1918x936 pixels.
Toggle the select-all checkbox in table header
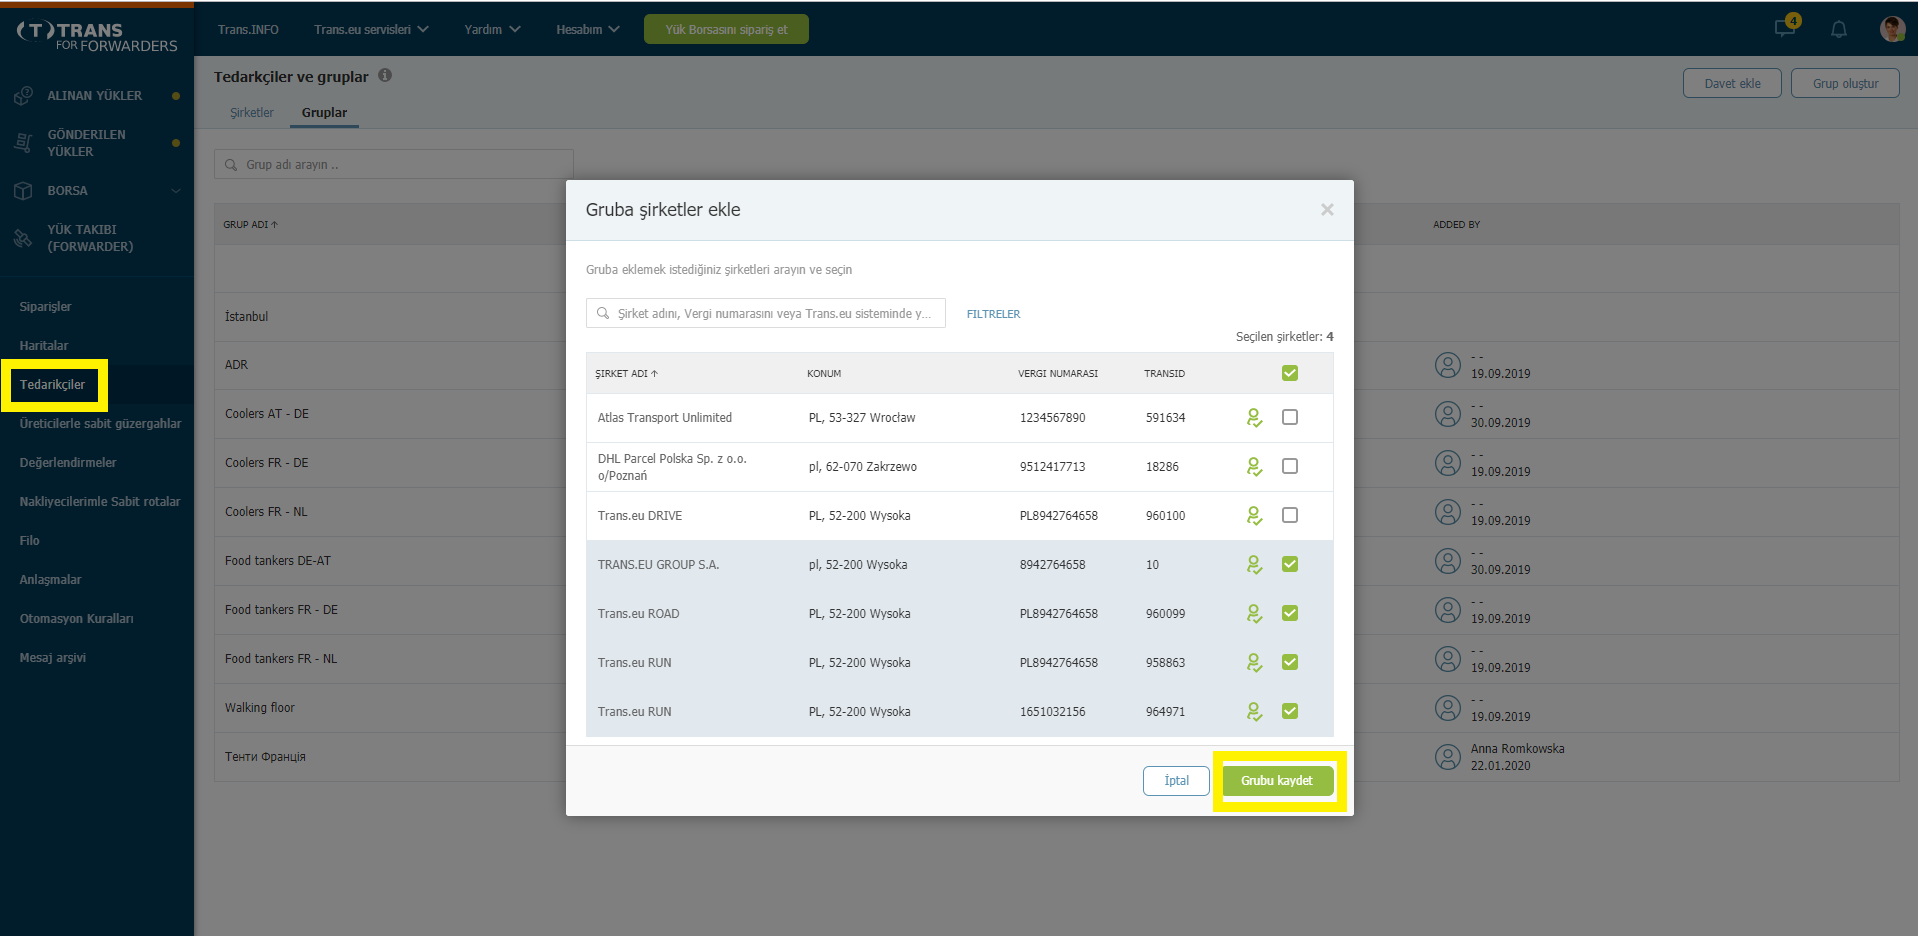[x=1290, y=373]
